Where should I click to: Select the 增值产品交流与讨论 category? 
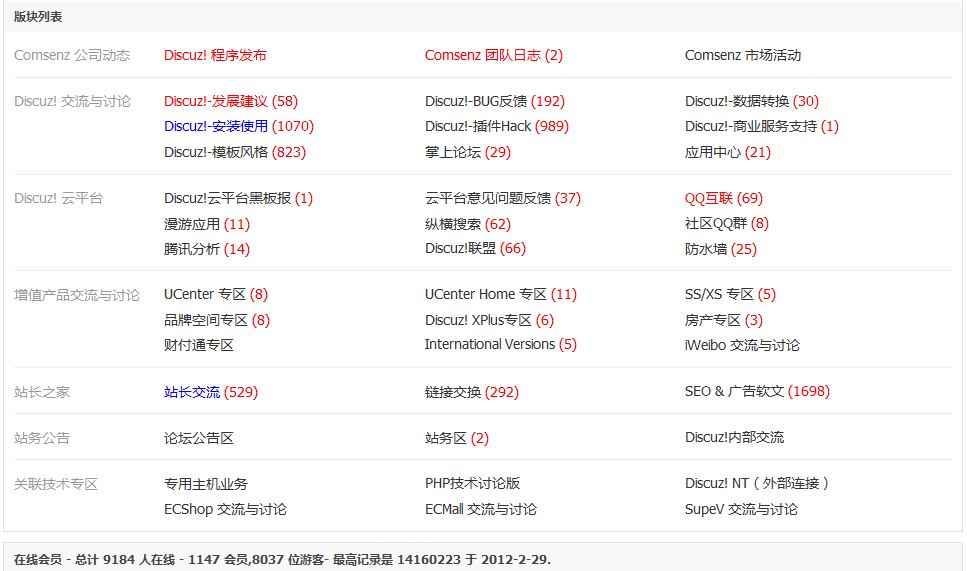(x=77, y=295)
